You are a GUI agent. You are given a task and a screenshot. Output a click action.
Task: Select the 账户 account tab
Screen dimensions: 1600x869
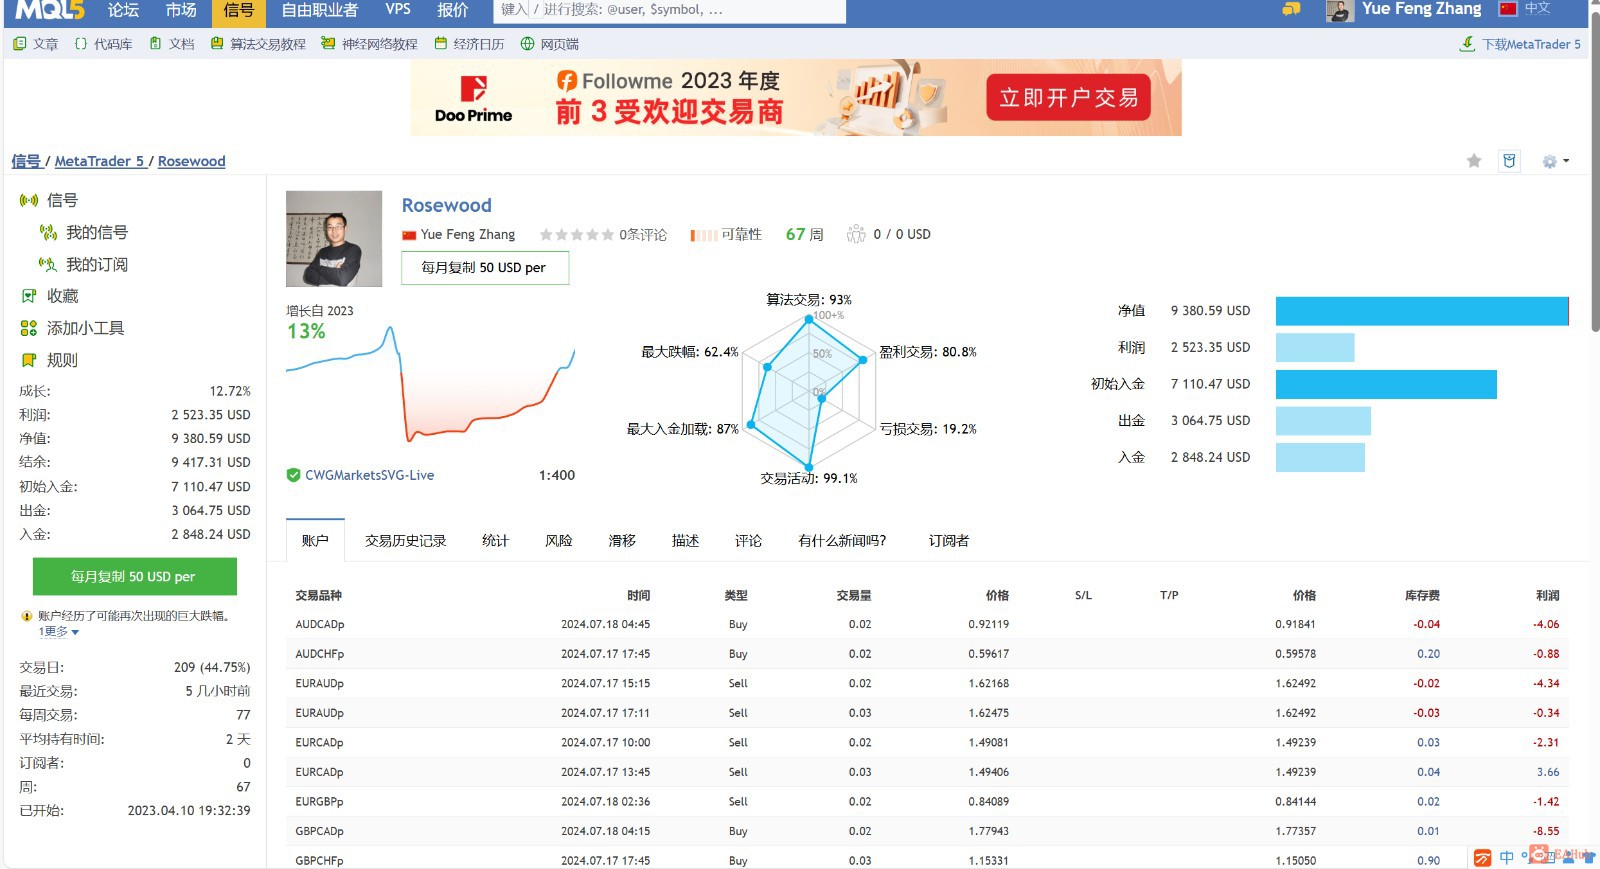coord(315,541)
